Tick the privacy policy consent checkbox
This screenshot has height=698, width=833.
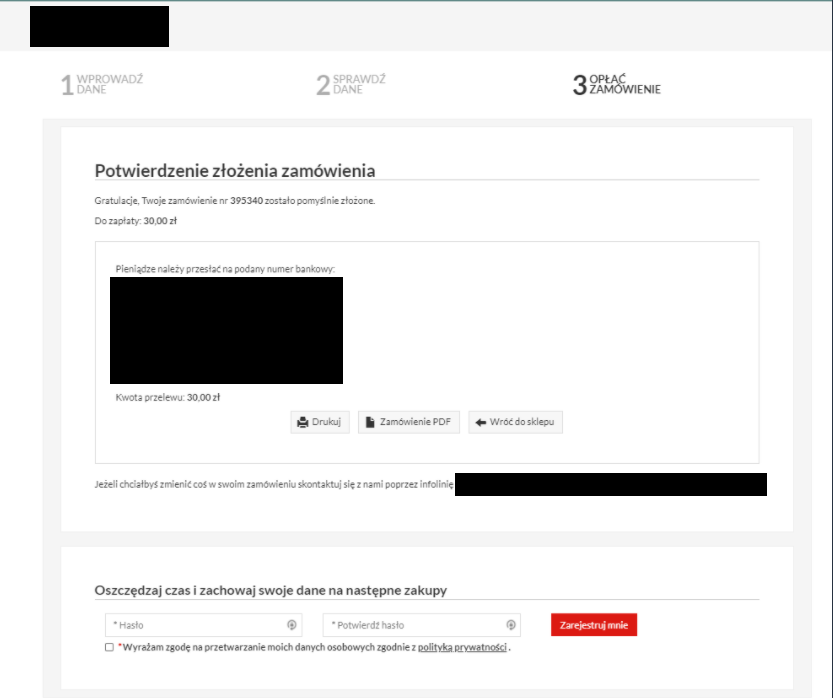coord(109,647)
